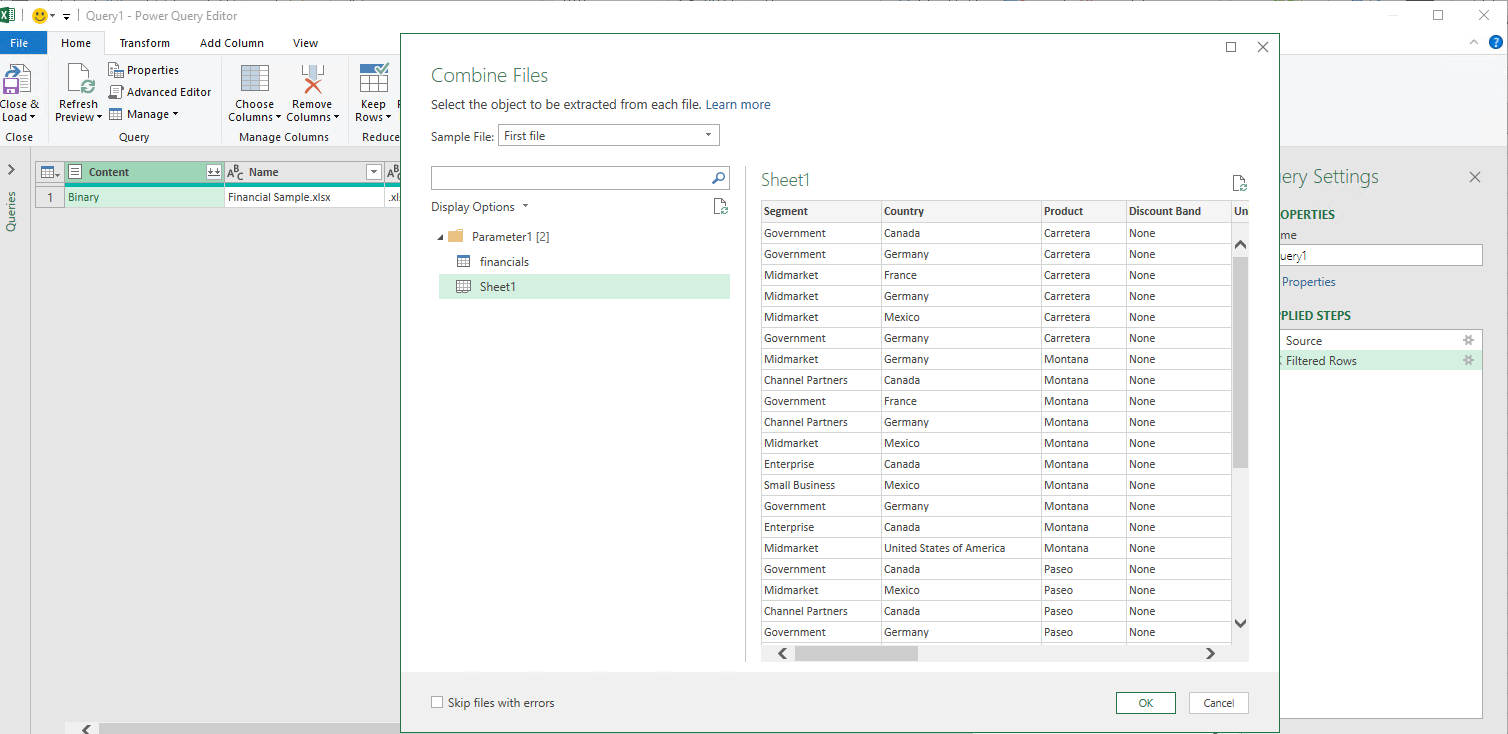The height and width of the screenshot is (734, 1508).
Task: Collapse the ribbon with the caret
Action: (x=1474, y=42)
